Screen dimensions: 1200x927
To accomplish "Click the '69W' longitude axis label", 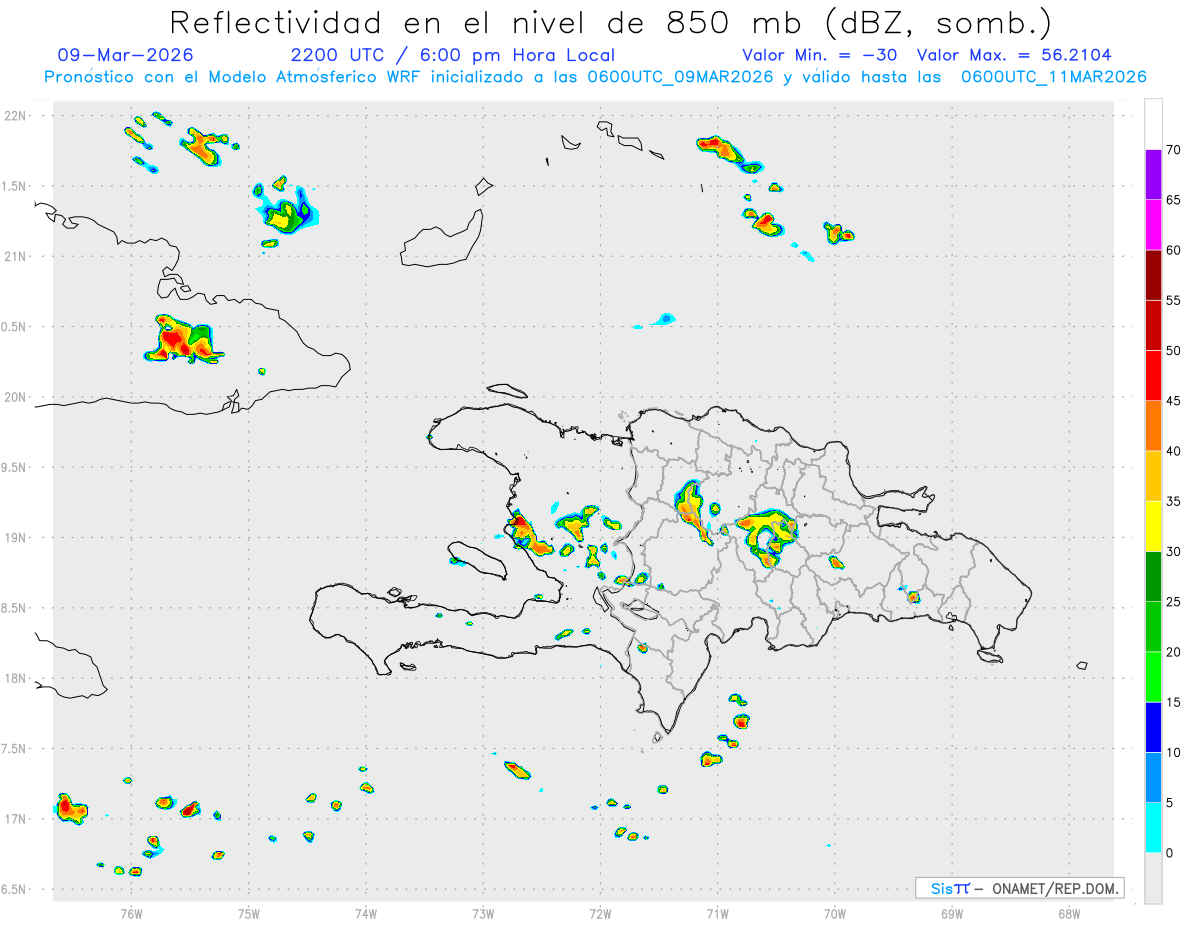I will tap(952, 913).
